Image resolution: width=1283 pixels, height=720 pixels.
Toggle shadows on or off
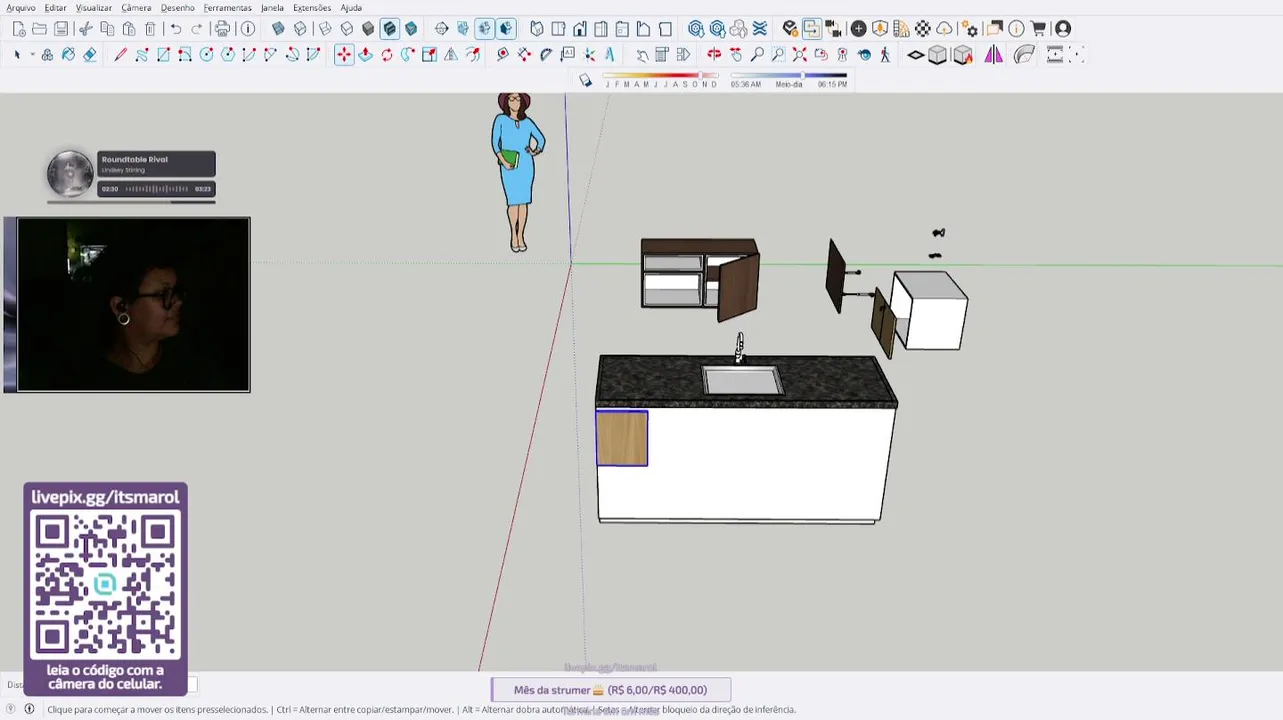click(x=586, y=81)
